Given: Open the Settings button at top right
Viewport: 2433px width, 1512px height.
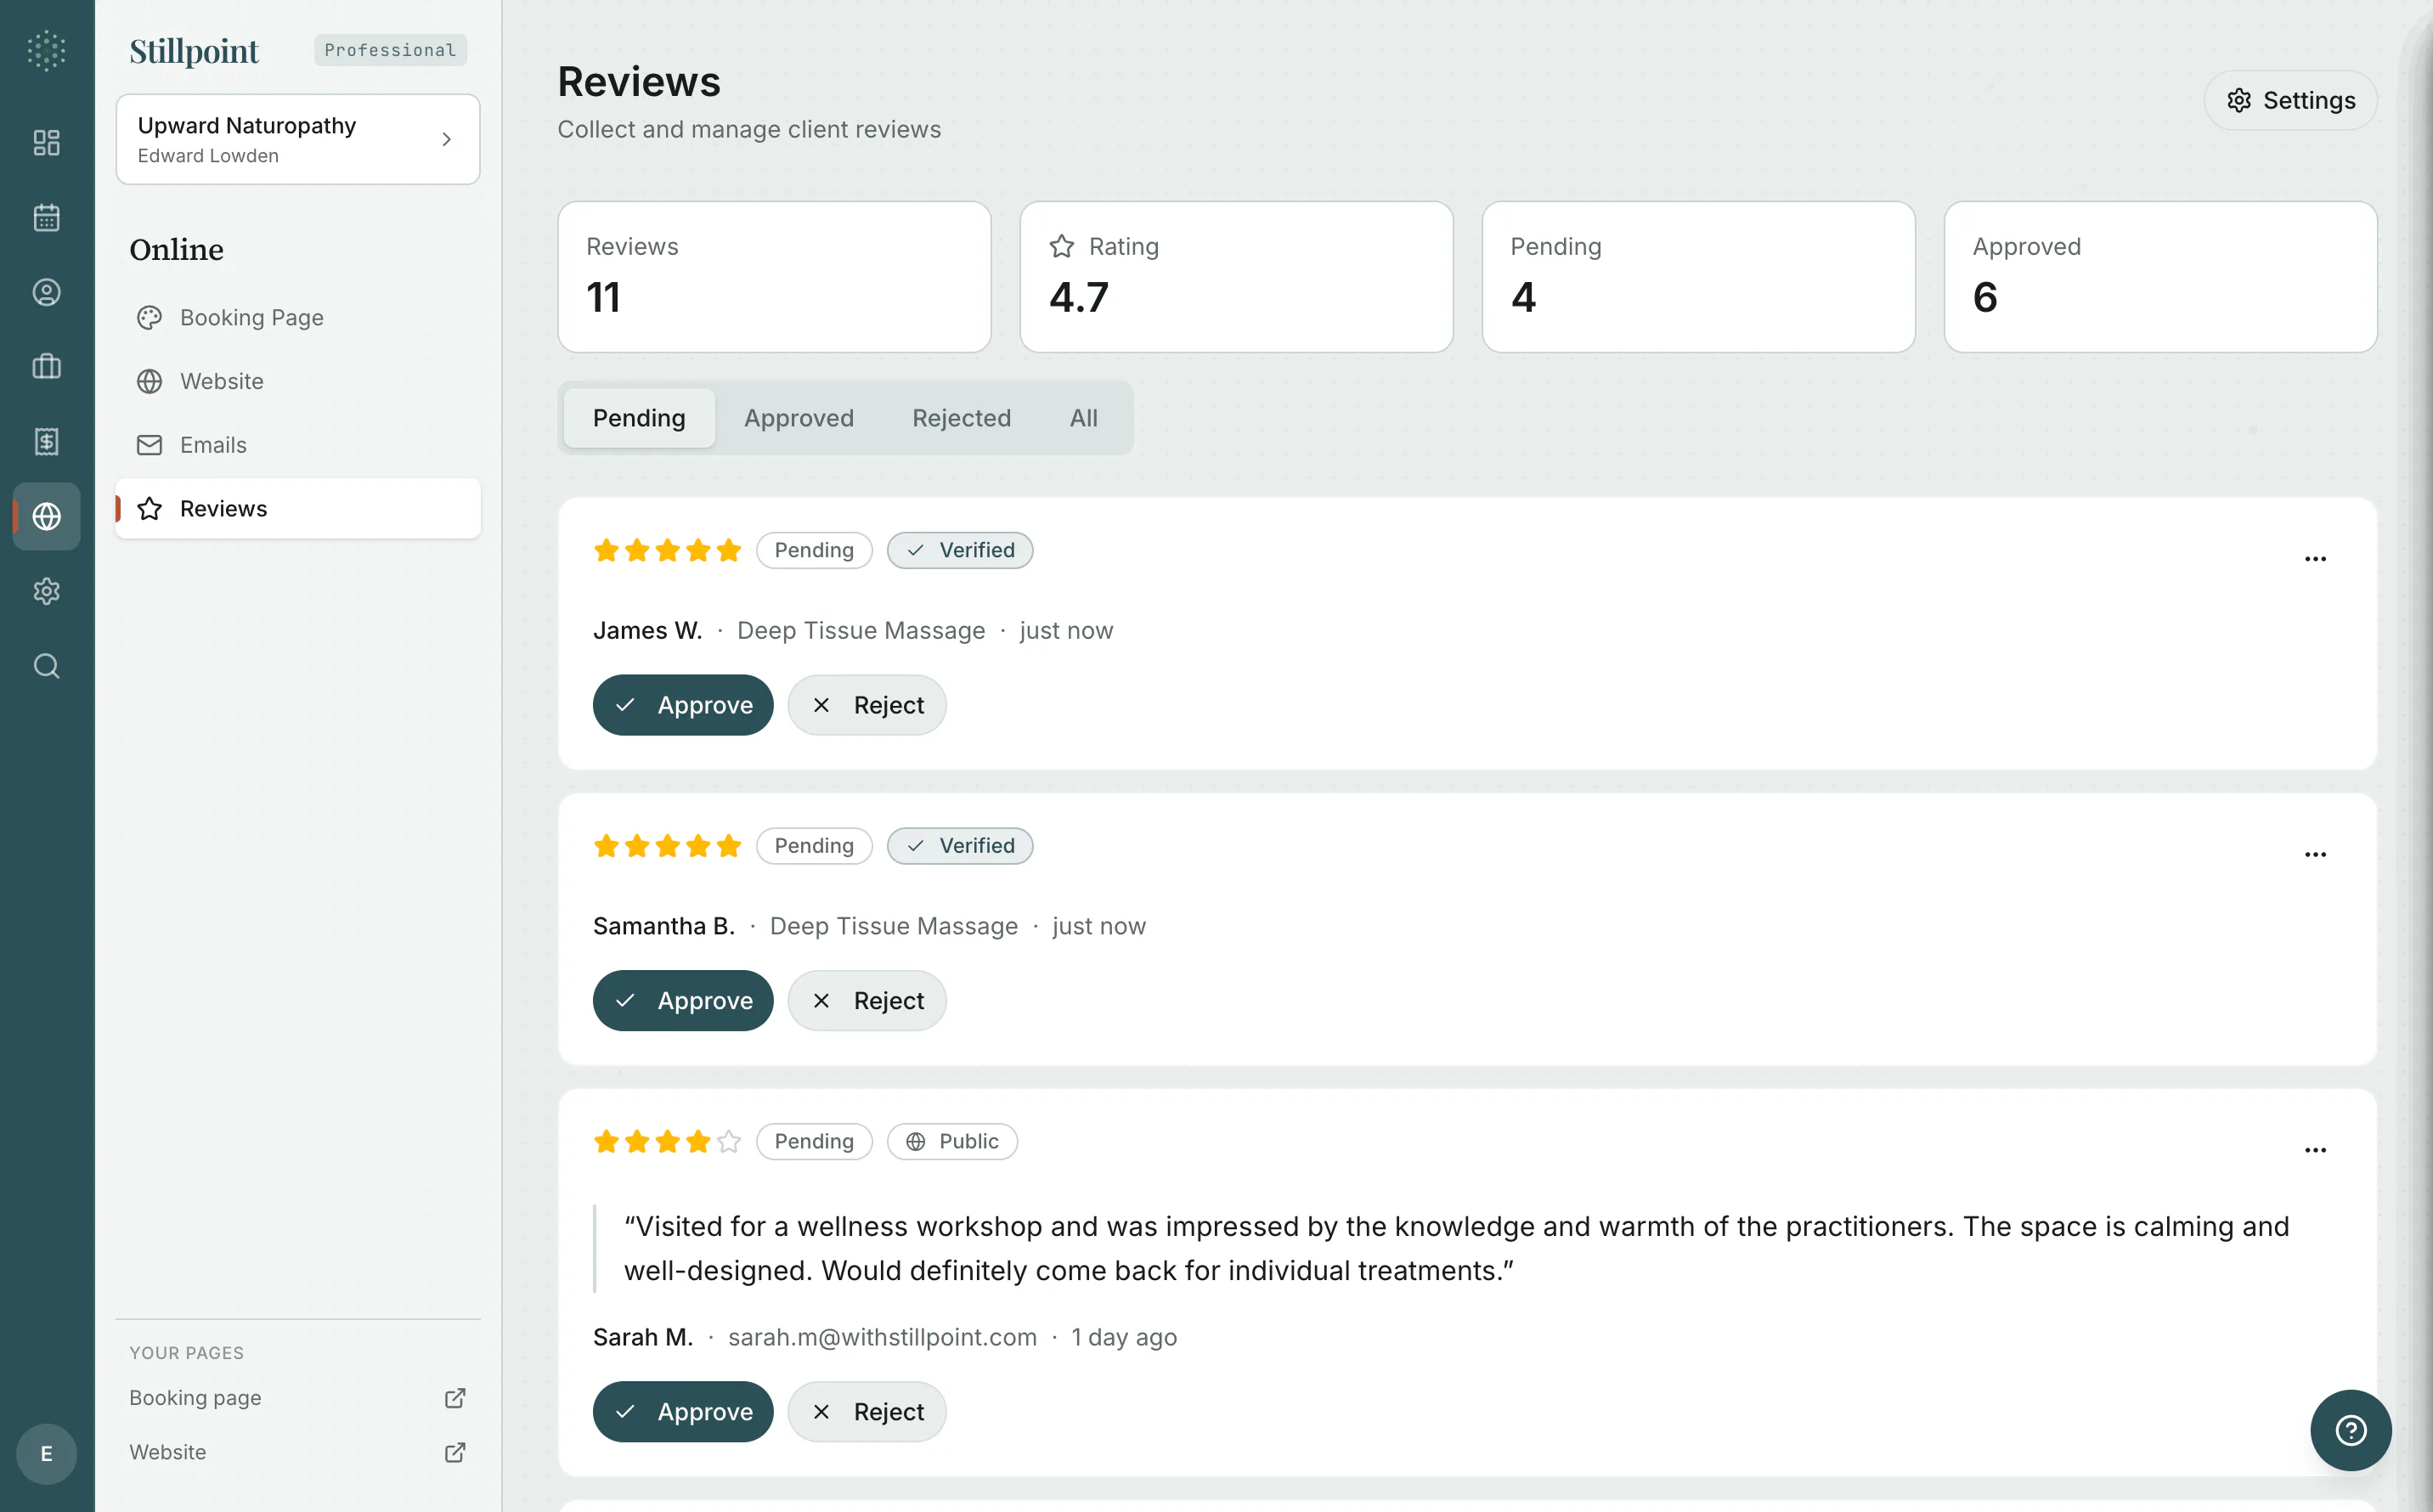Looking at the screenshot, I should tap(2290, 100).
